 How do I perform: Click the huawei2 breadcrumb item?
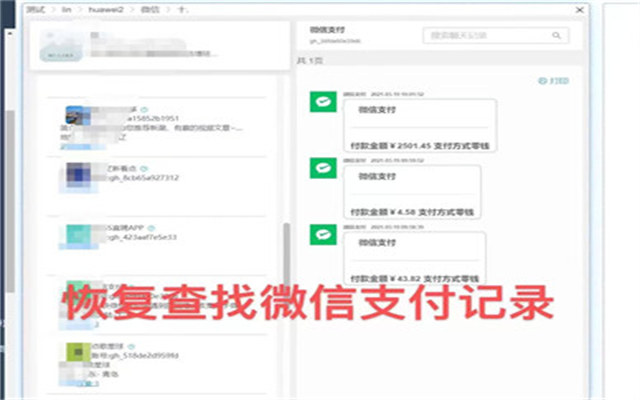pyautogui.click(x=106, y=9)
